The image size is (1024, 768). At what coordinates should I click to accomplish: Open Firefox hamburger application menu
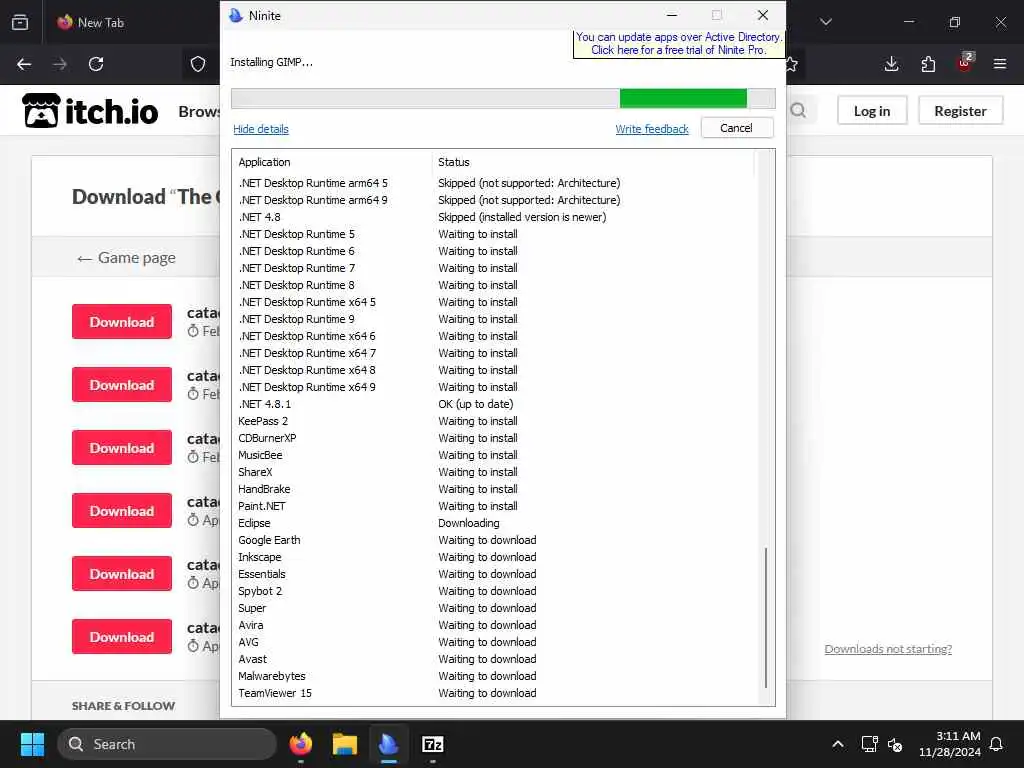tap(1000, 64)
